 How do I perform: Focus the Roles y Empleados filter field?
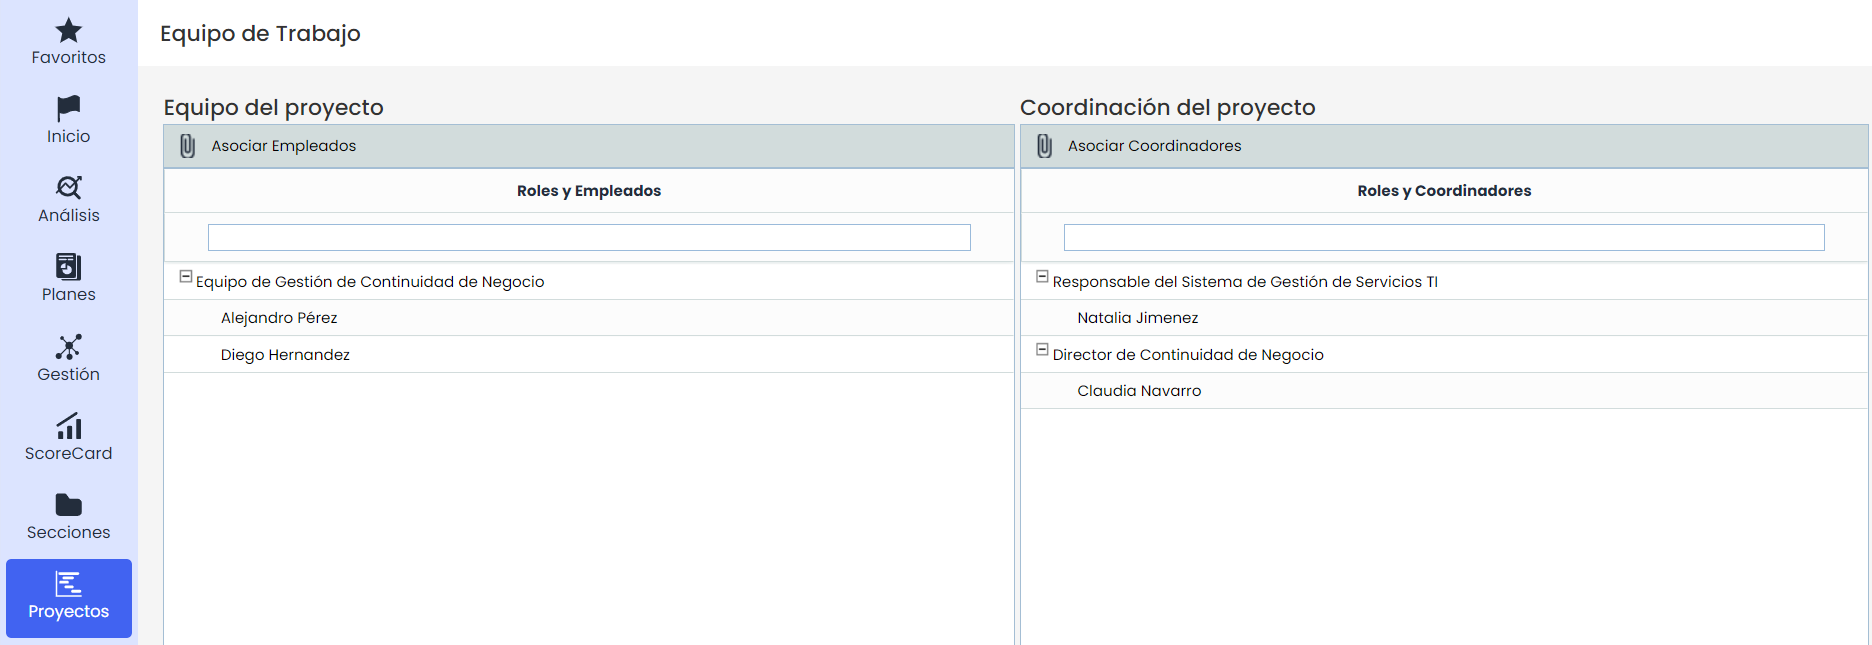pos(589,237)
